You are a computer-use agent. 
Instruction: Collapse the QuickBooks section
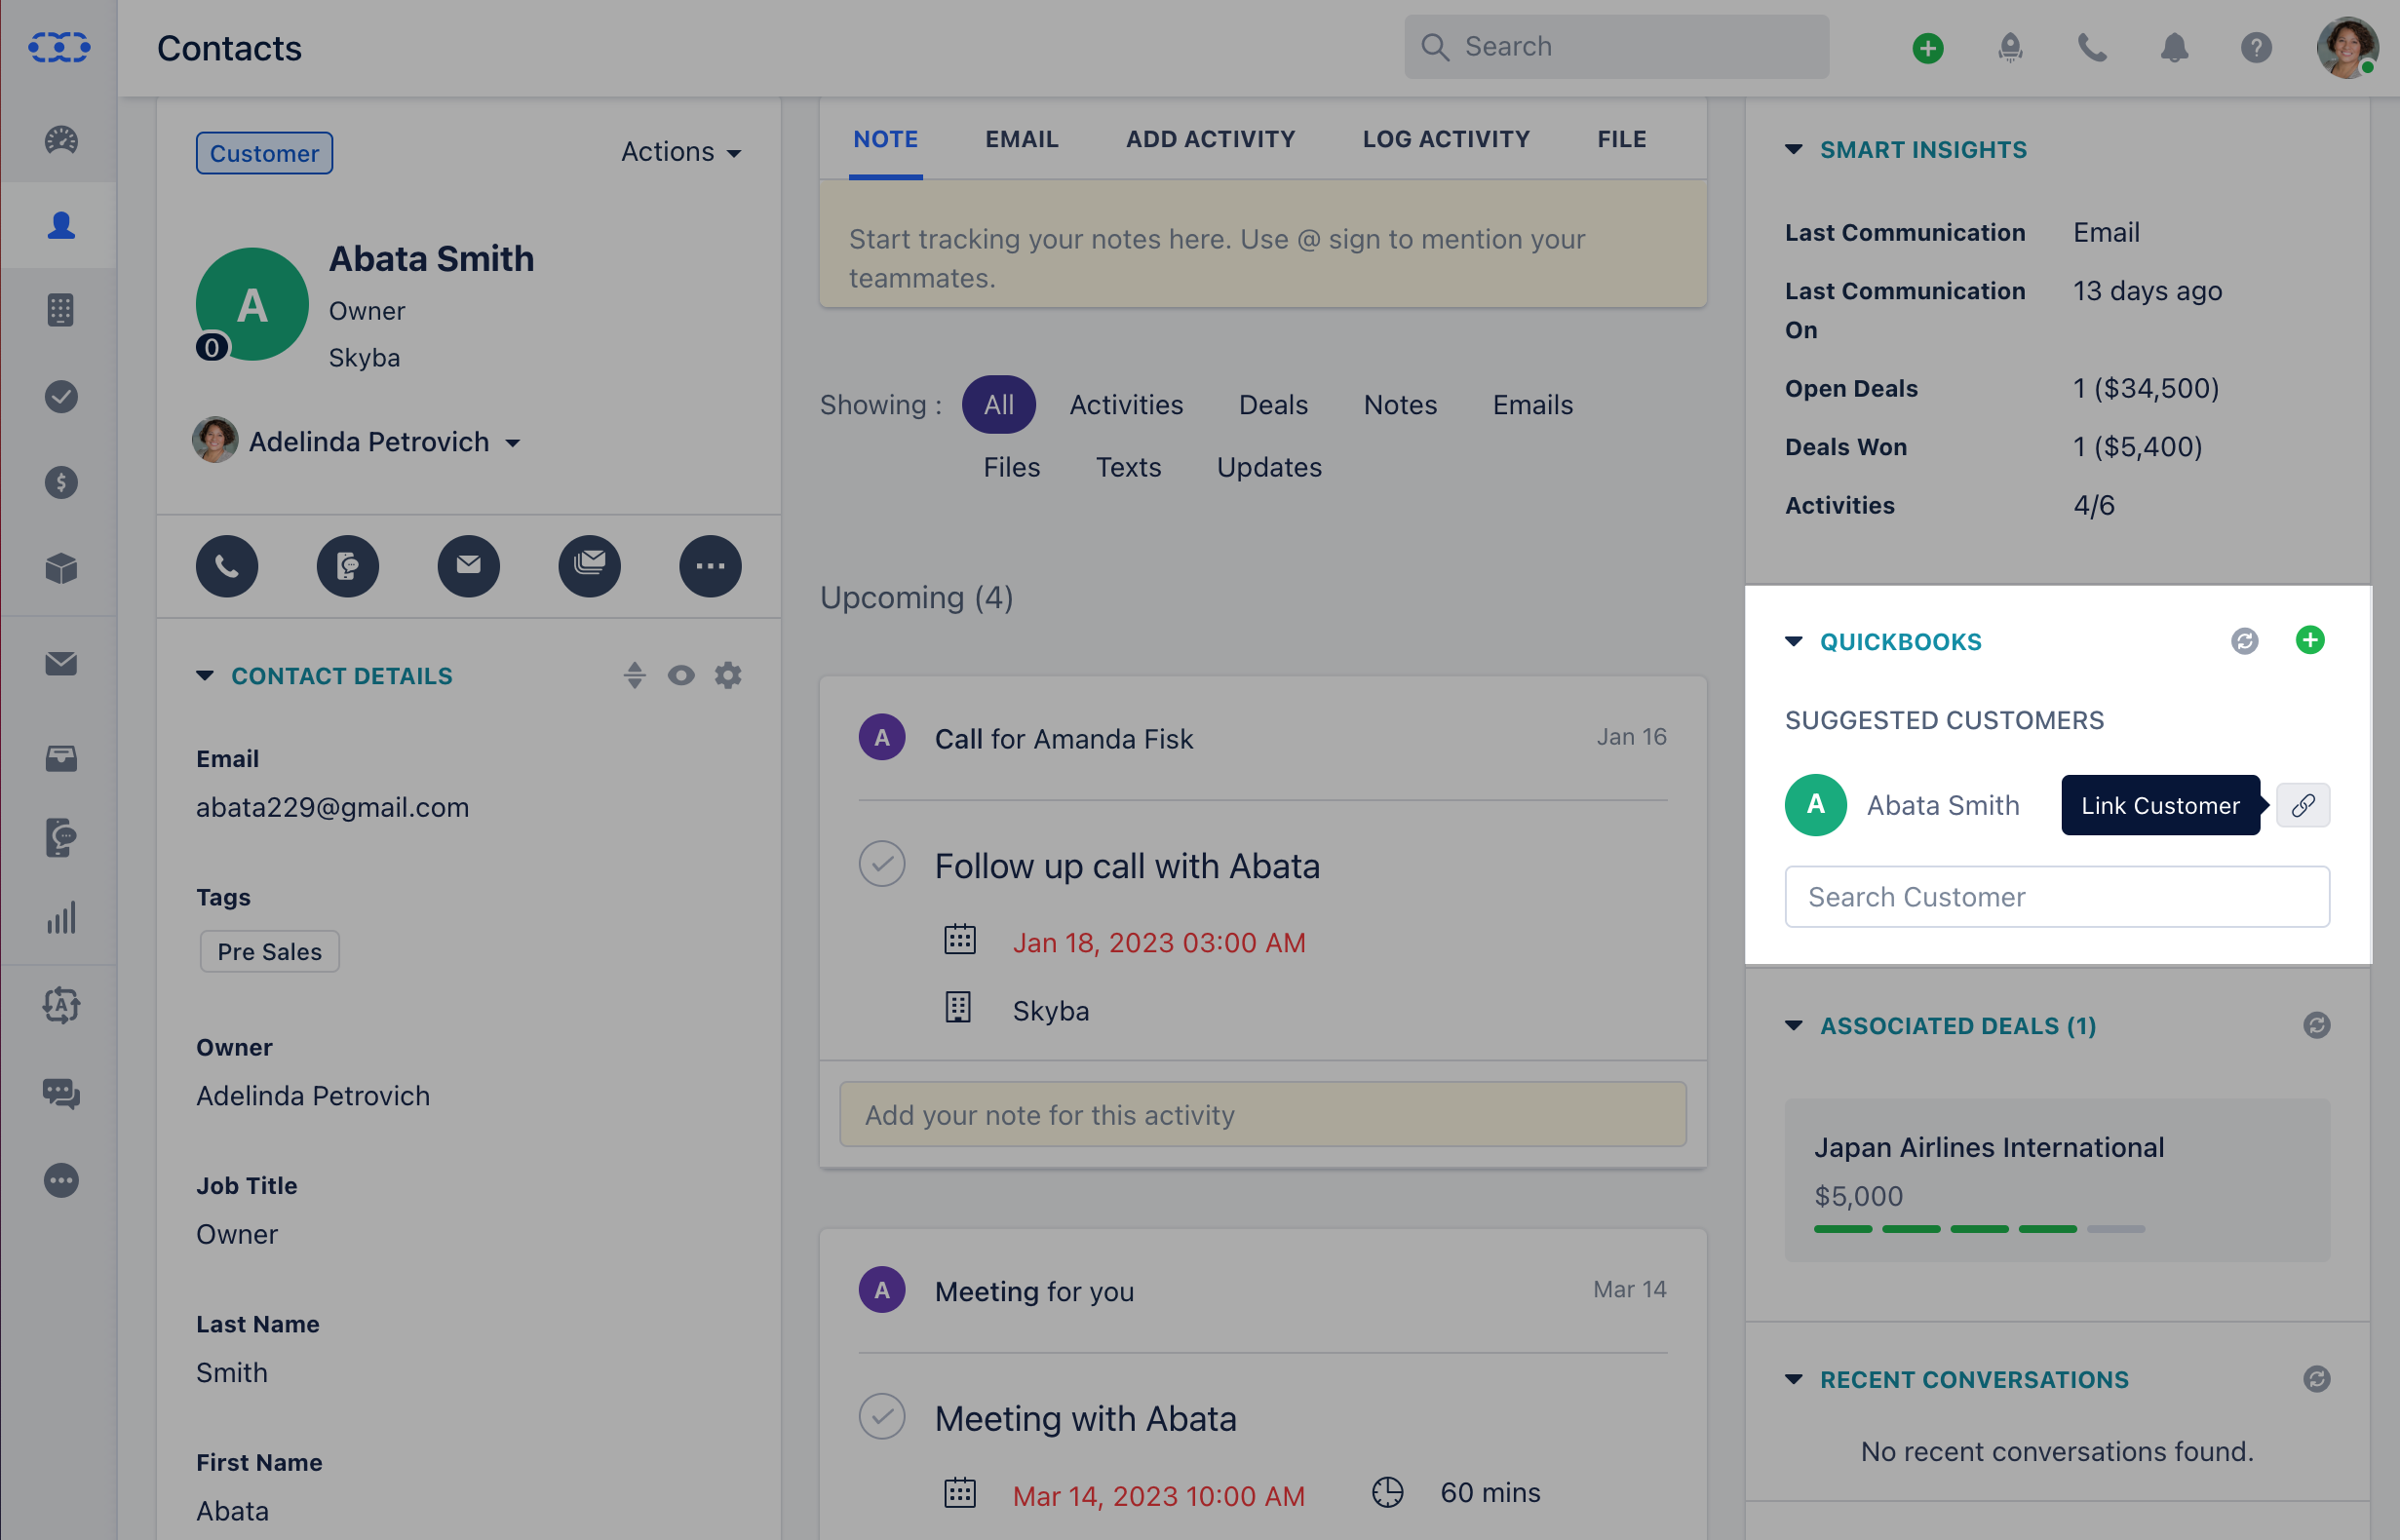point(1794,641)
